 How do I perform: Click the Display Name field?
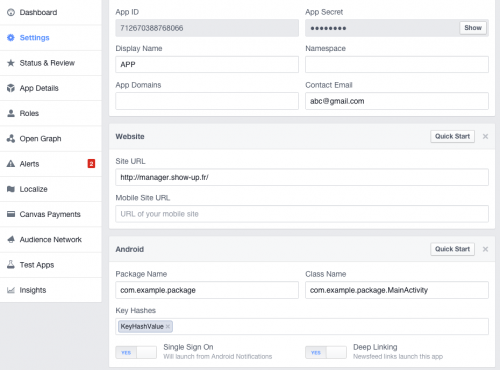pos(207,64)
